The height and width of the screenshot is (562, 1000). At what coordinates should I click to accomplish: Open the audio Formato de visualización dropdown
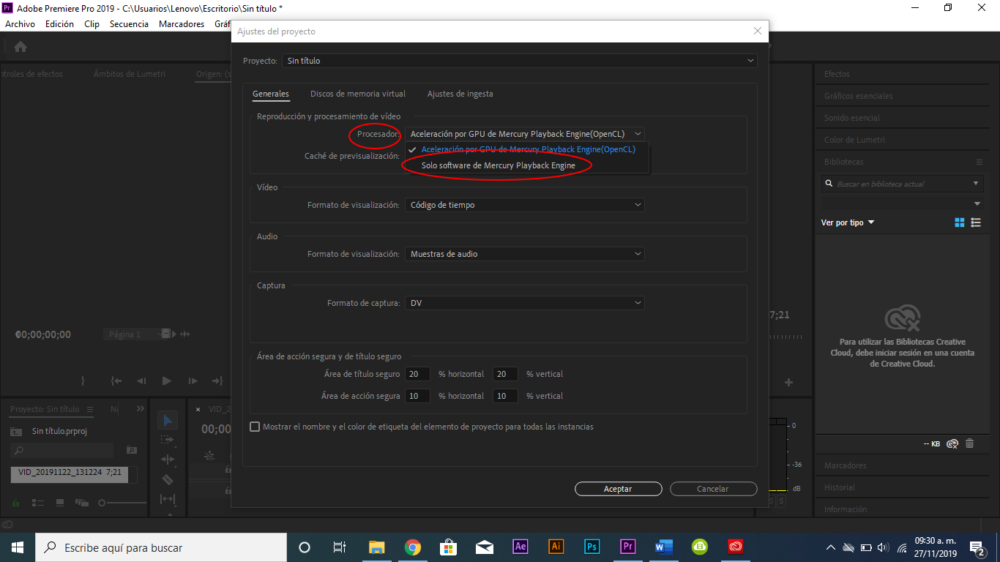pyautogui.click(x=524, y=254)
